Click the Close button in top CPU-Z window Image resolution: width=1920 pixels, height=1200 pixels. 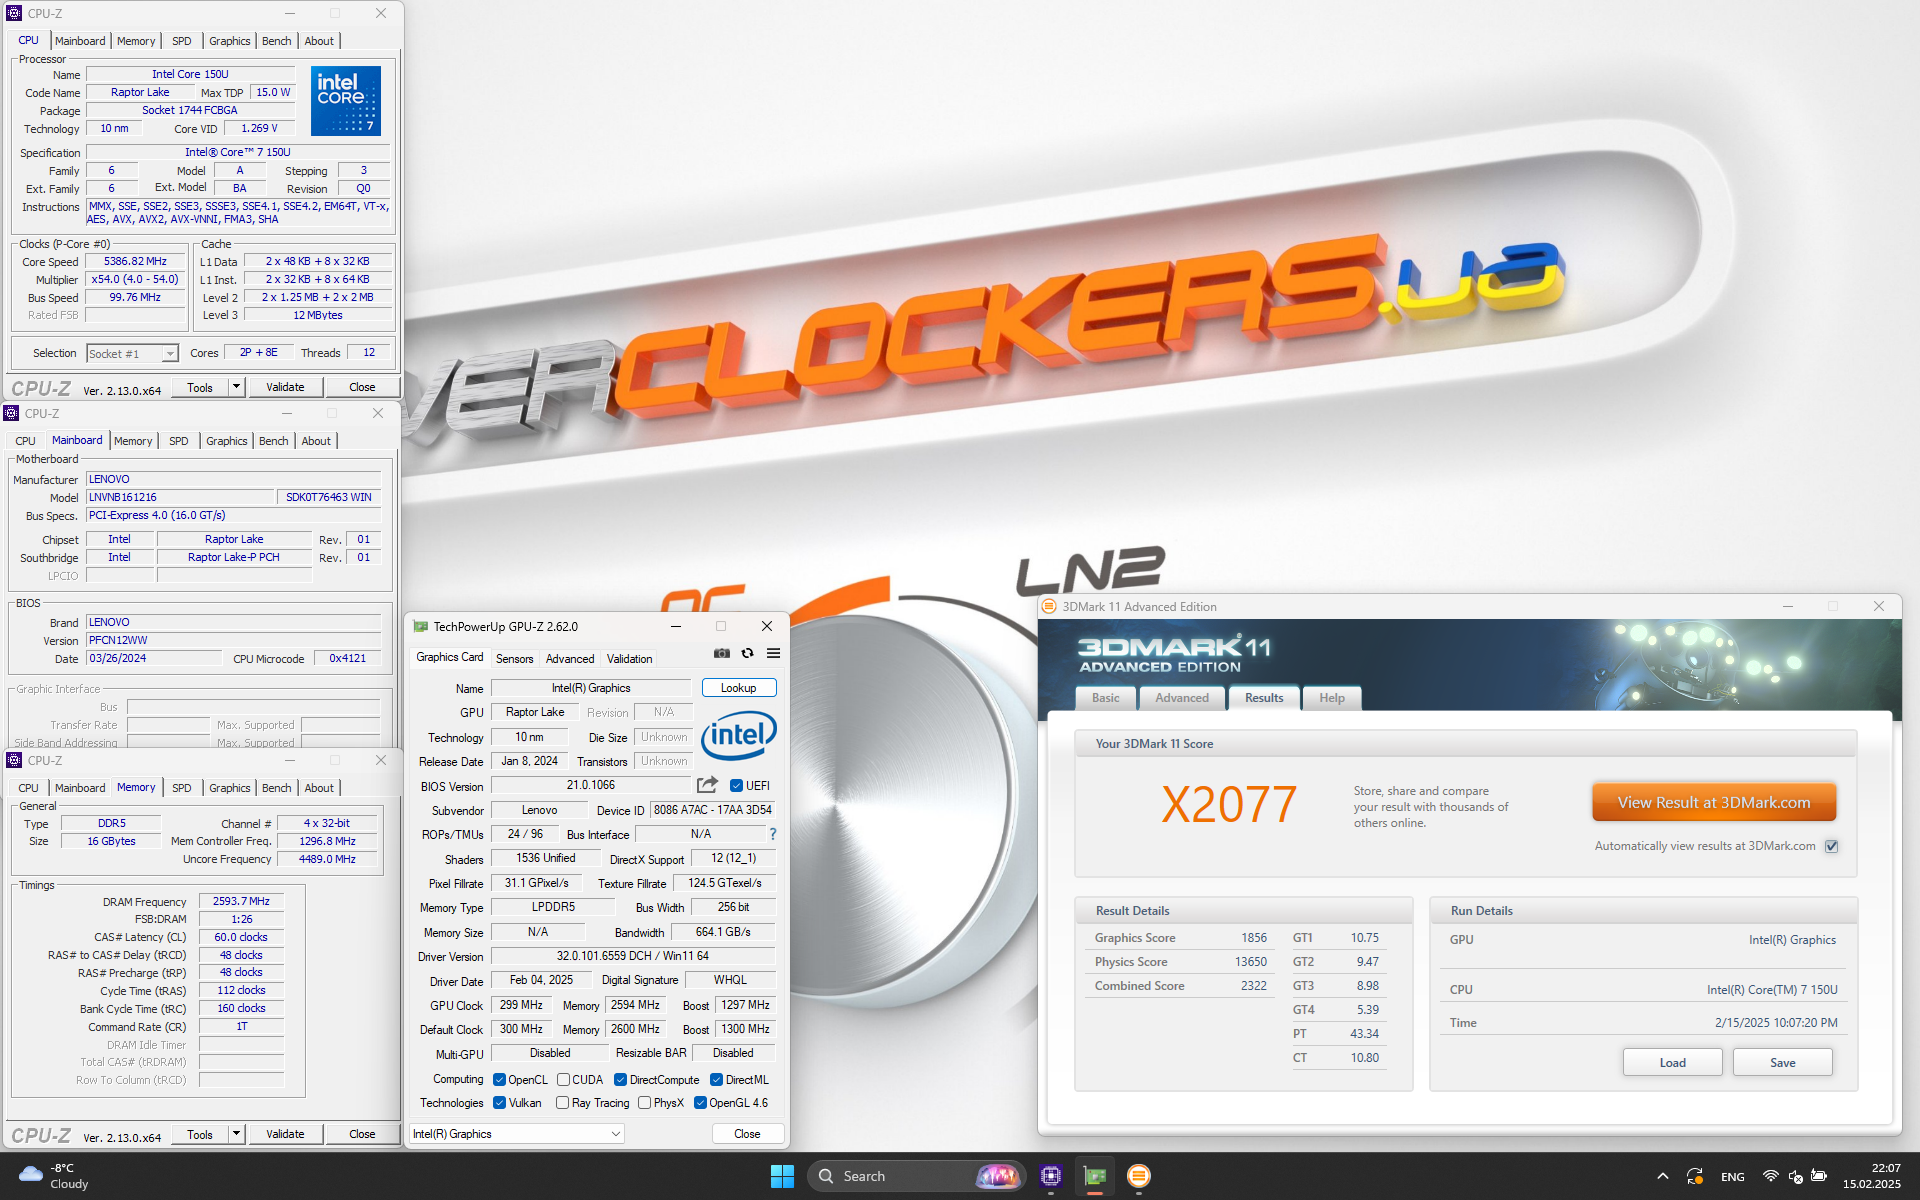pyautogui.click(x=362, y=387)
